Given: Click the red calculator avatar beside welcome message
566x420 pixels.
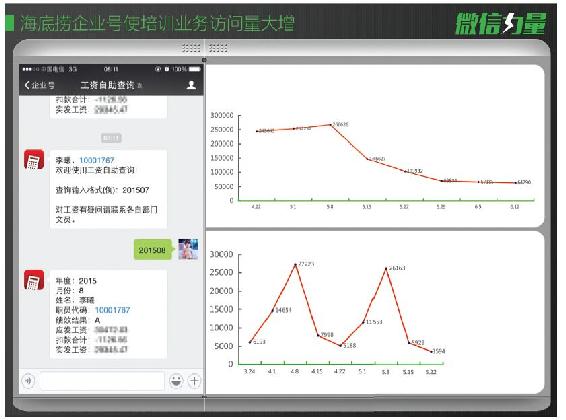Looking at the screenshot, I should [x=34, y=160].
